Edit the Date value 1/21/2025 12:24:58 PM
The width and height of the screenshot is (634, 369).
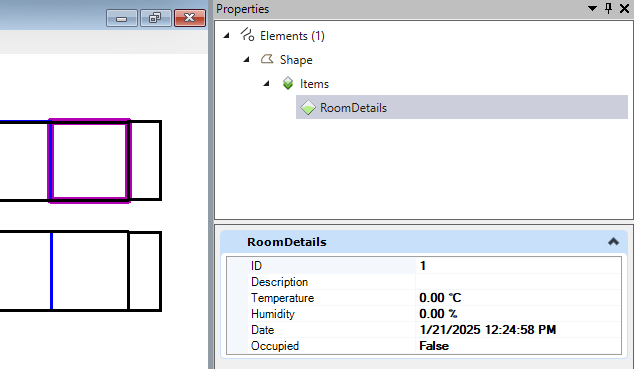518,330
